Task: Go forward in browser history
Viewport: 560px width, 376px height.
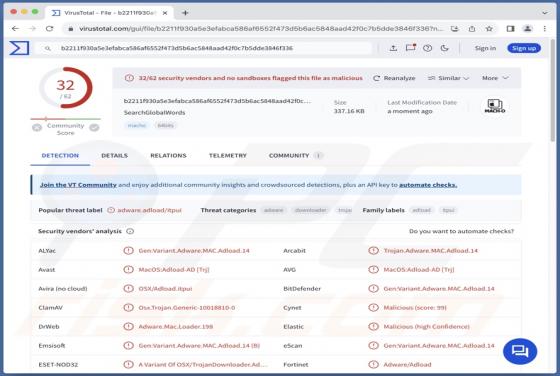Action: click(x=32, y=29)
